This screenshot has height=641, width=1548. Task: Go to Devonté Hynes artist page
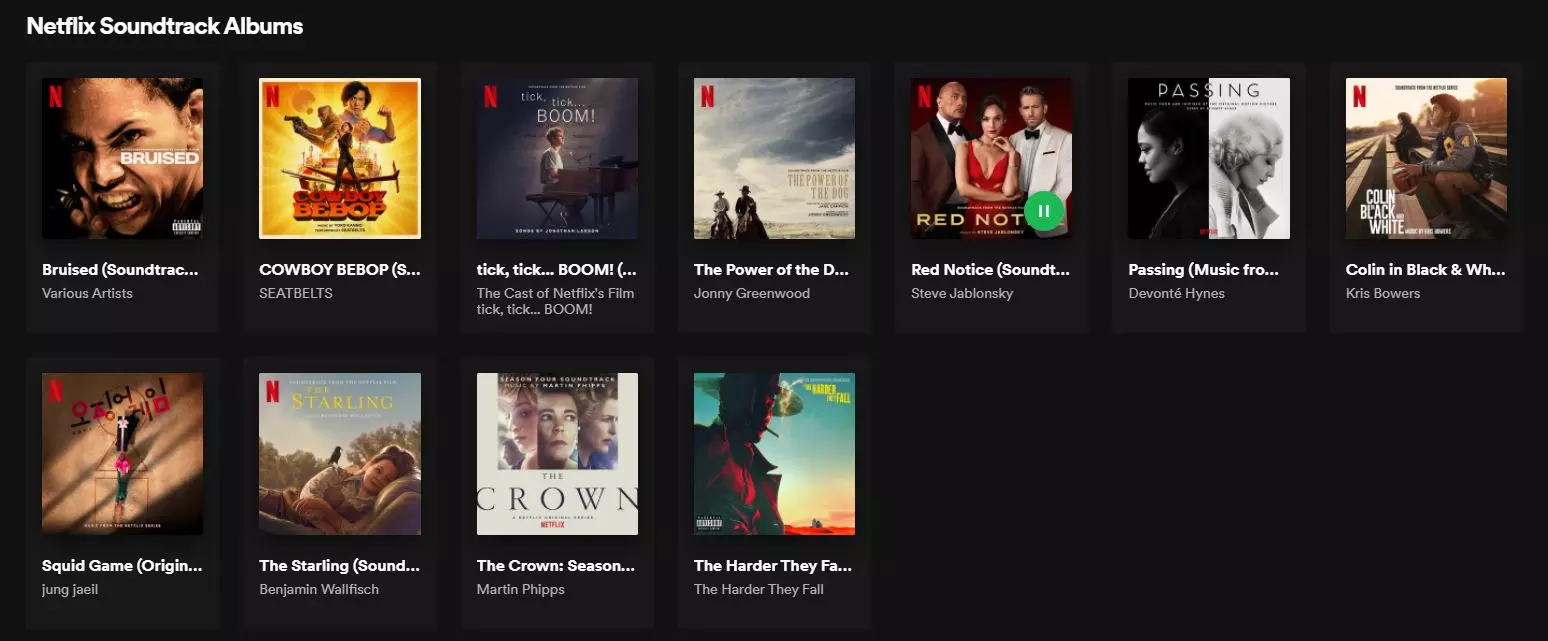pyautogui.click(x=1176, y=293)
